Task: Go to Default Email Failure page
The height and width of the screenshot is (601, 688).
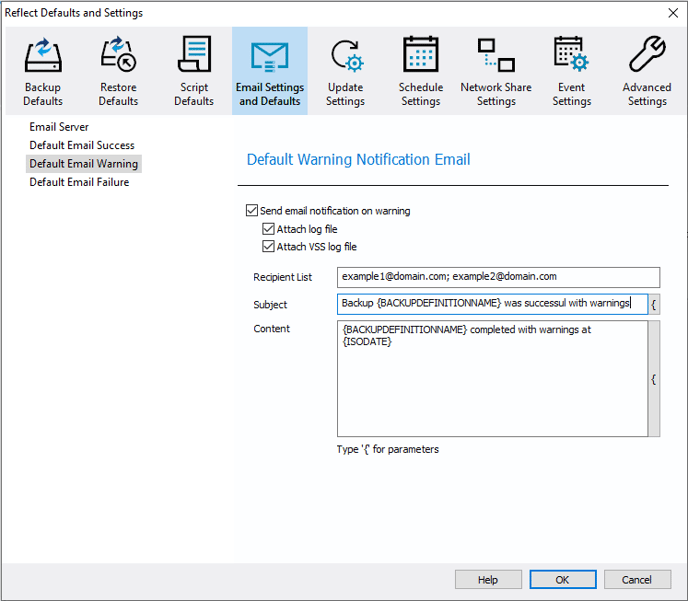Action: [79, 182]
